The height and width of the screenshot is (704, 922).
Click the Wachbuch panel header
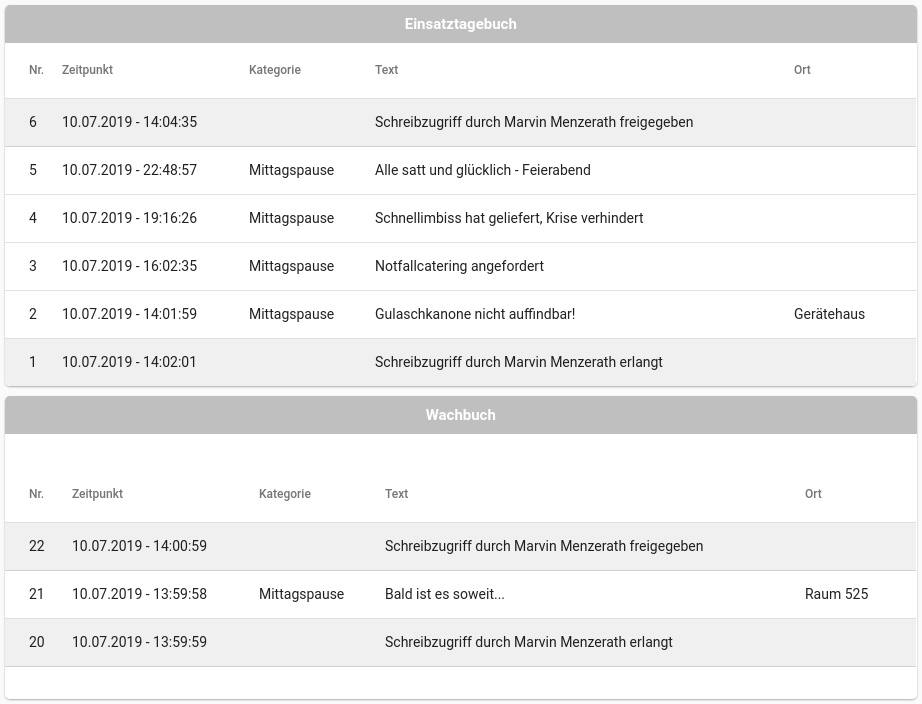460,415
